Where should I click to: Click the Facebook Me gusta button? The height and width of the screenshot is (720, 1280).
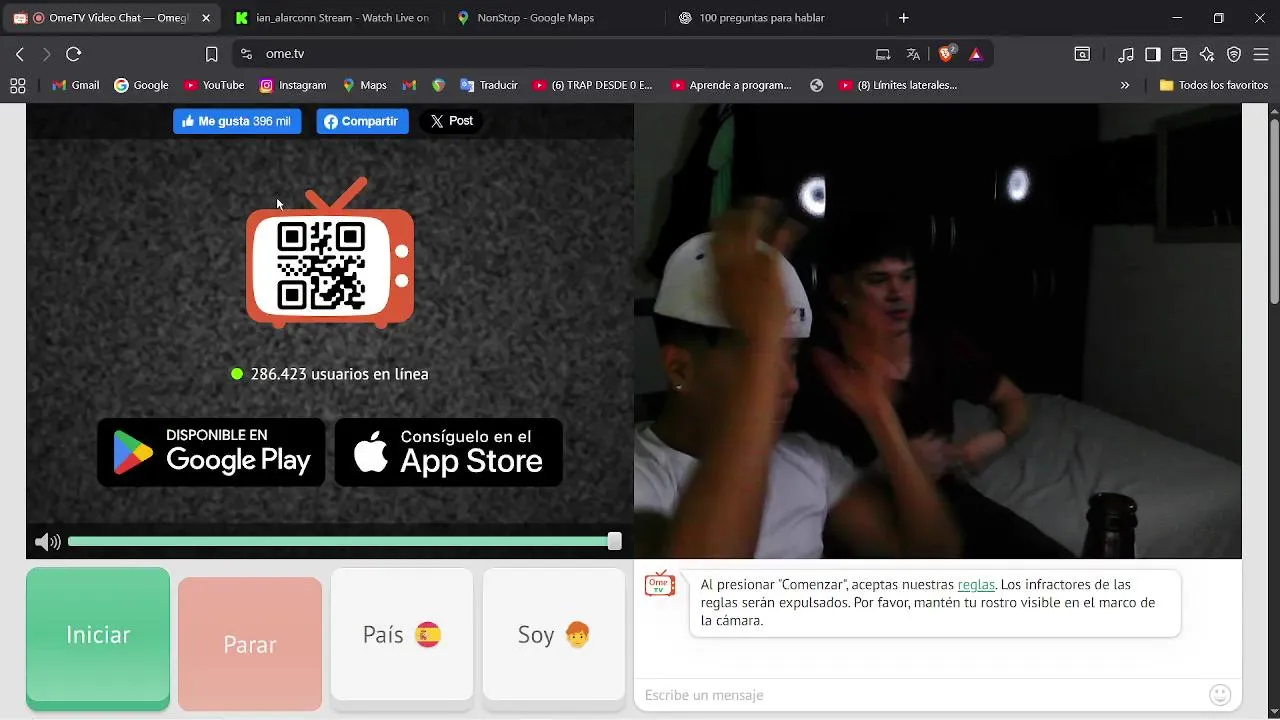pos(237,121)
